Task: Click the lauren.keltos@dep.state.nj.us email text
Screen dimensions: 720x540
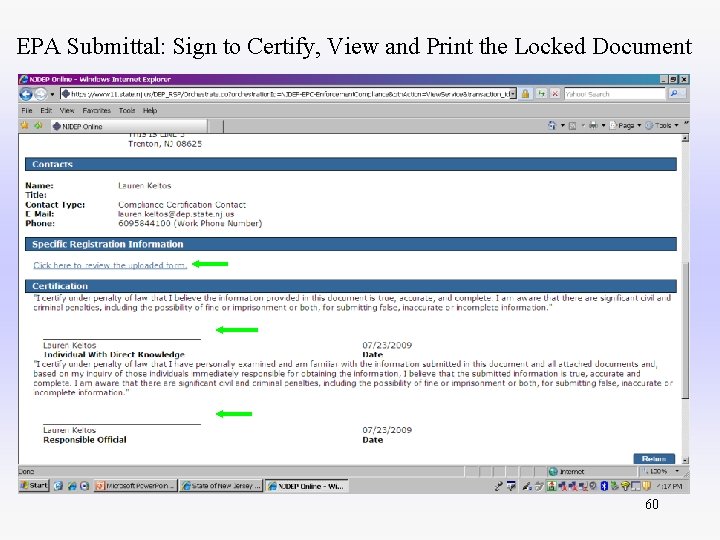Action: point(176,214)
